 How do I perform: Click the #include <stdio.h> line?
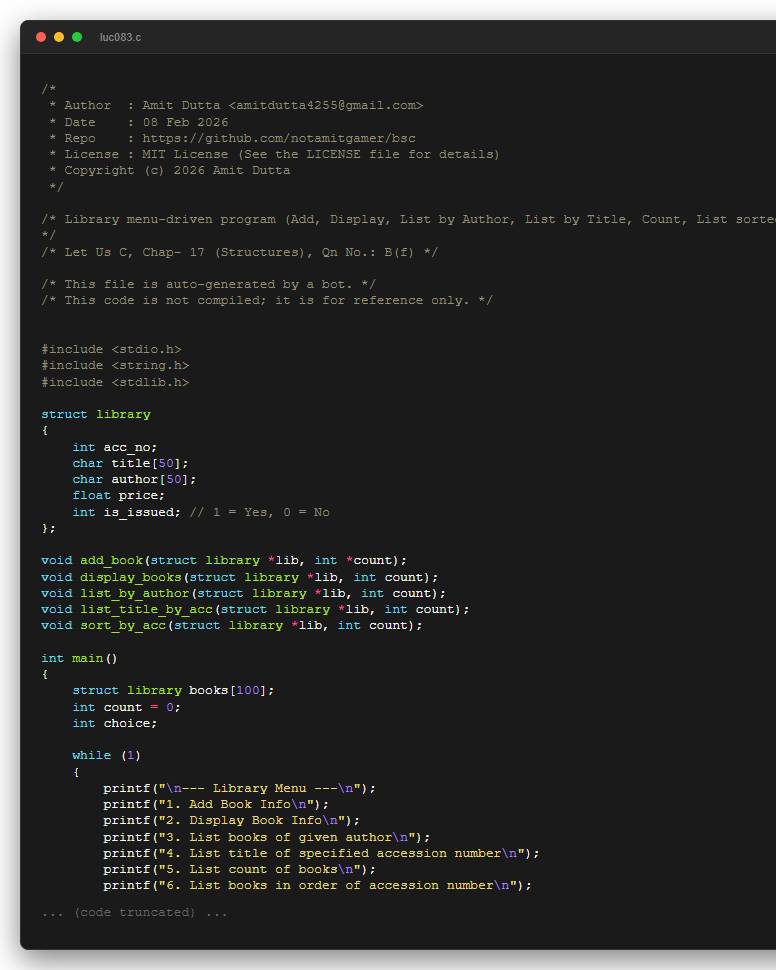[x=111, y=350]
